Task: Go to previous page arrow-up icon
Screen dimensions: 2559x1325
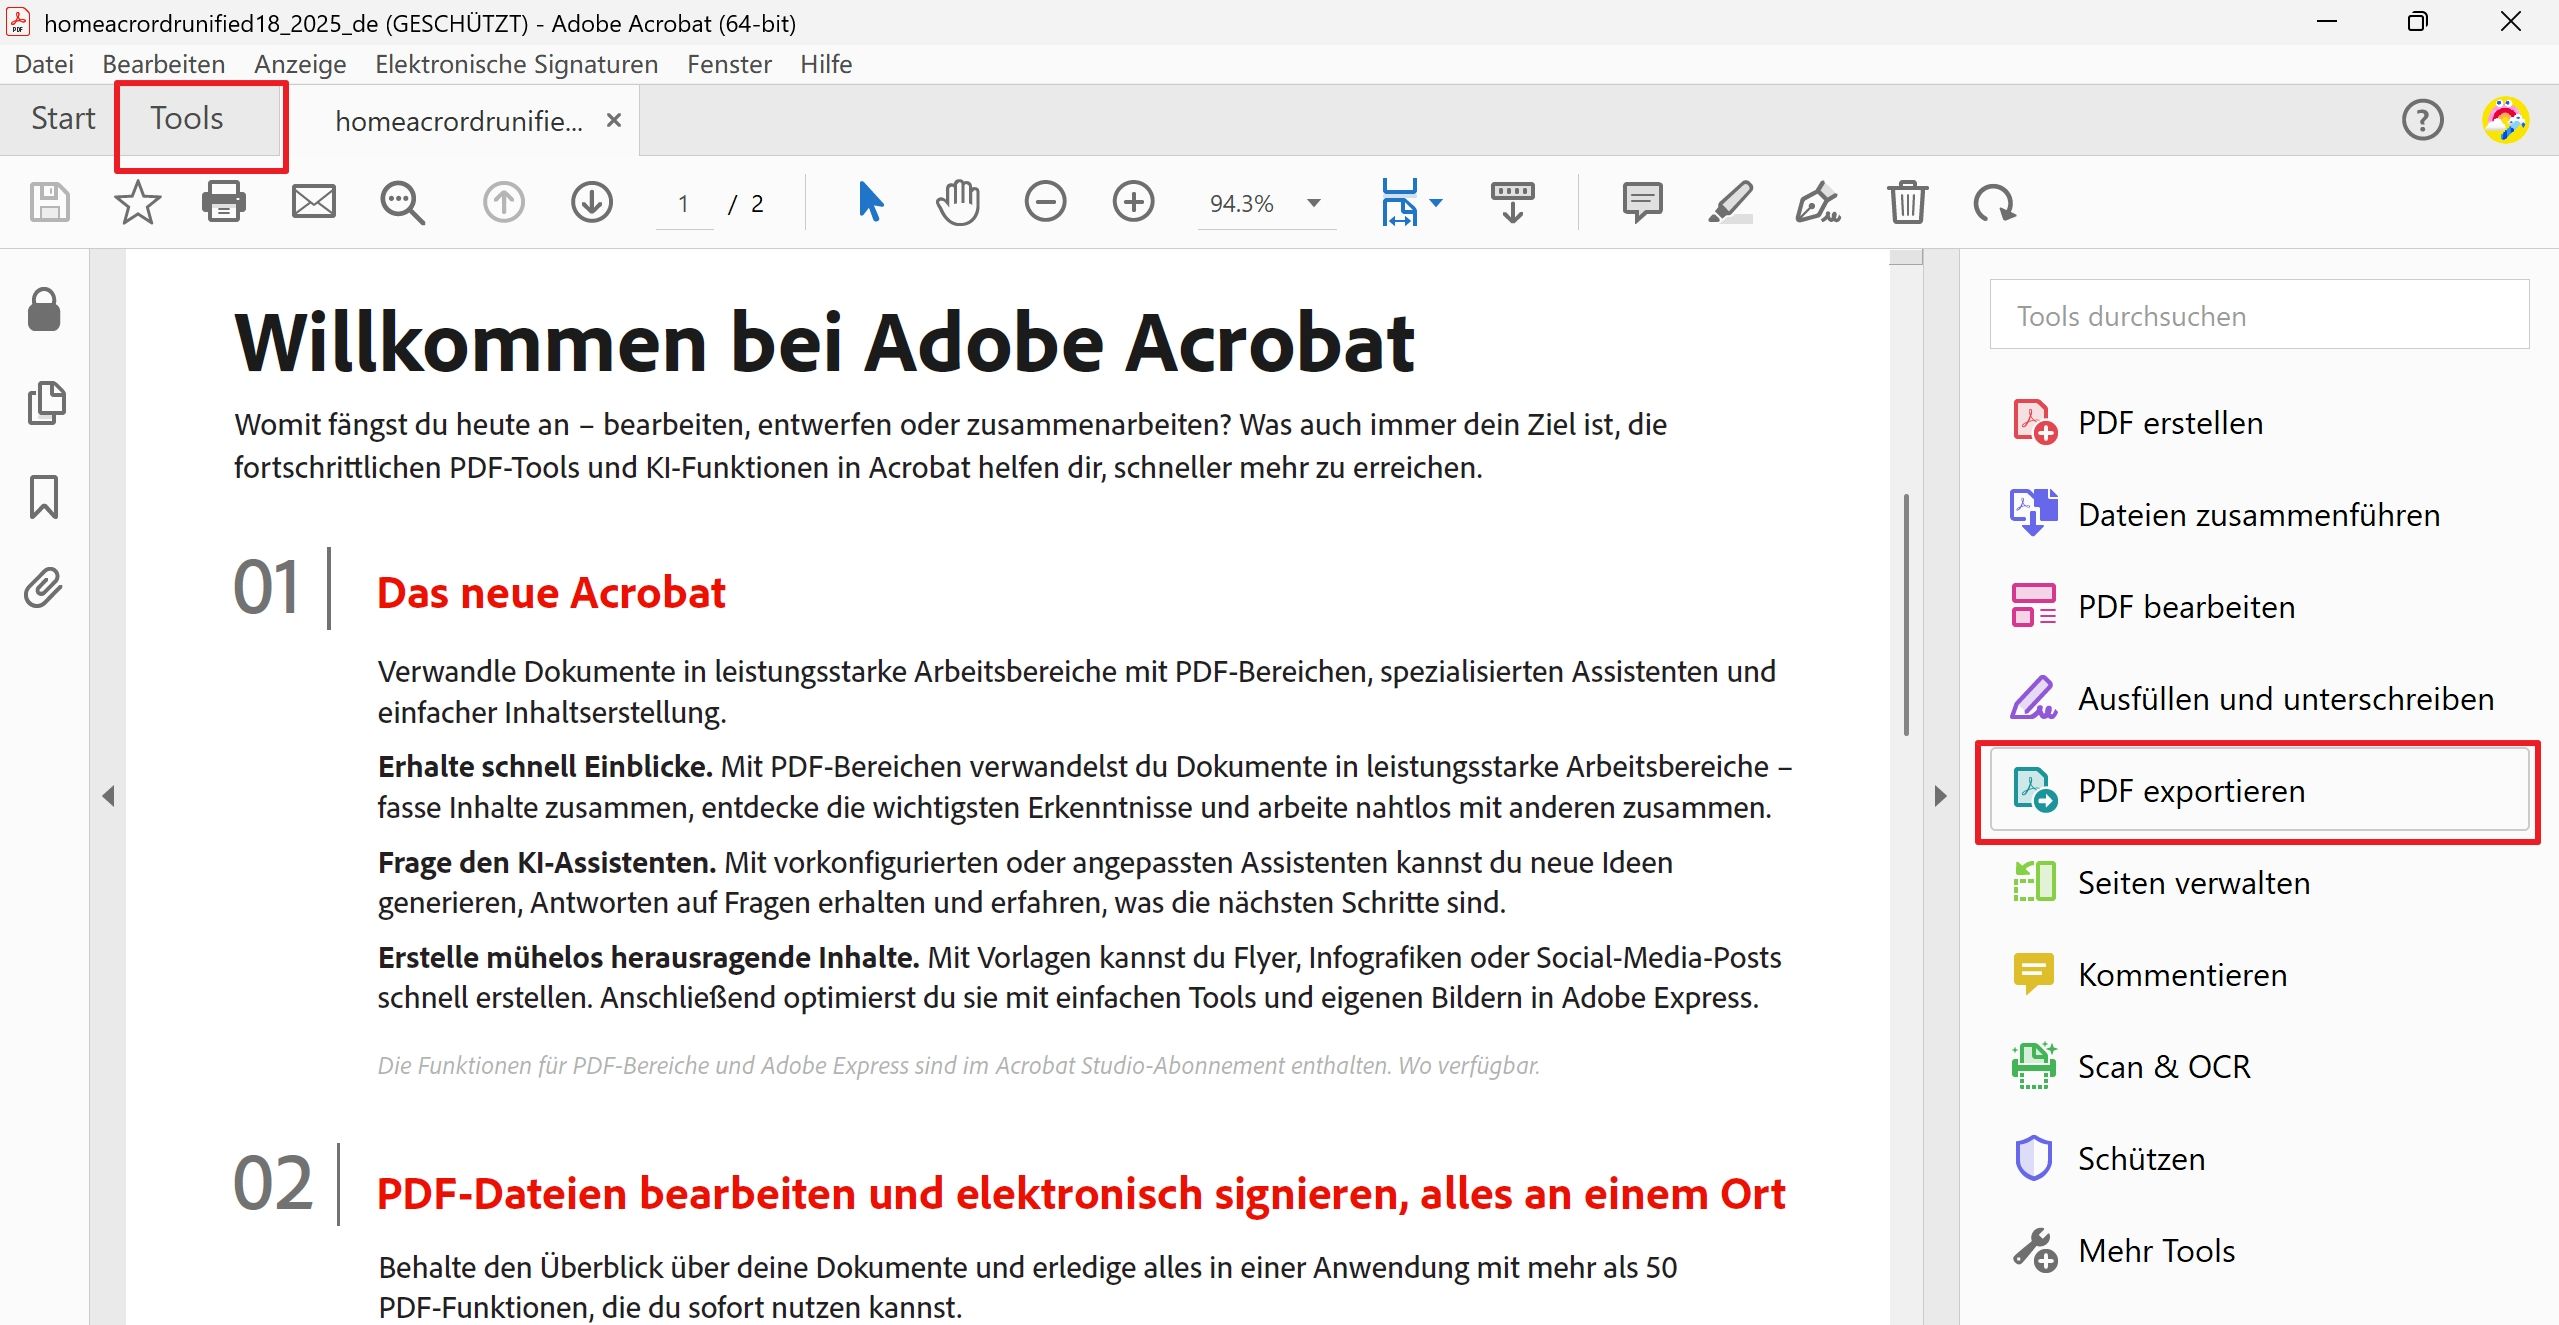Action: (503, 203)
